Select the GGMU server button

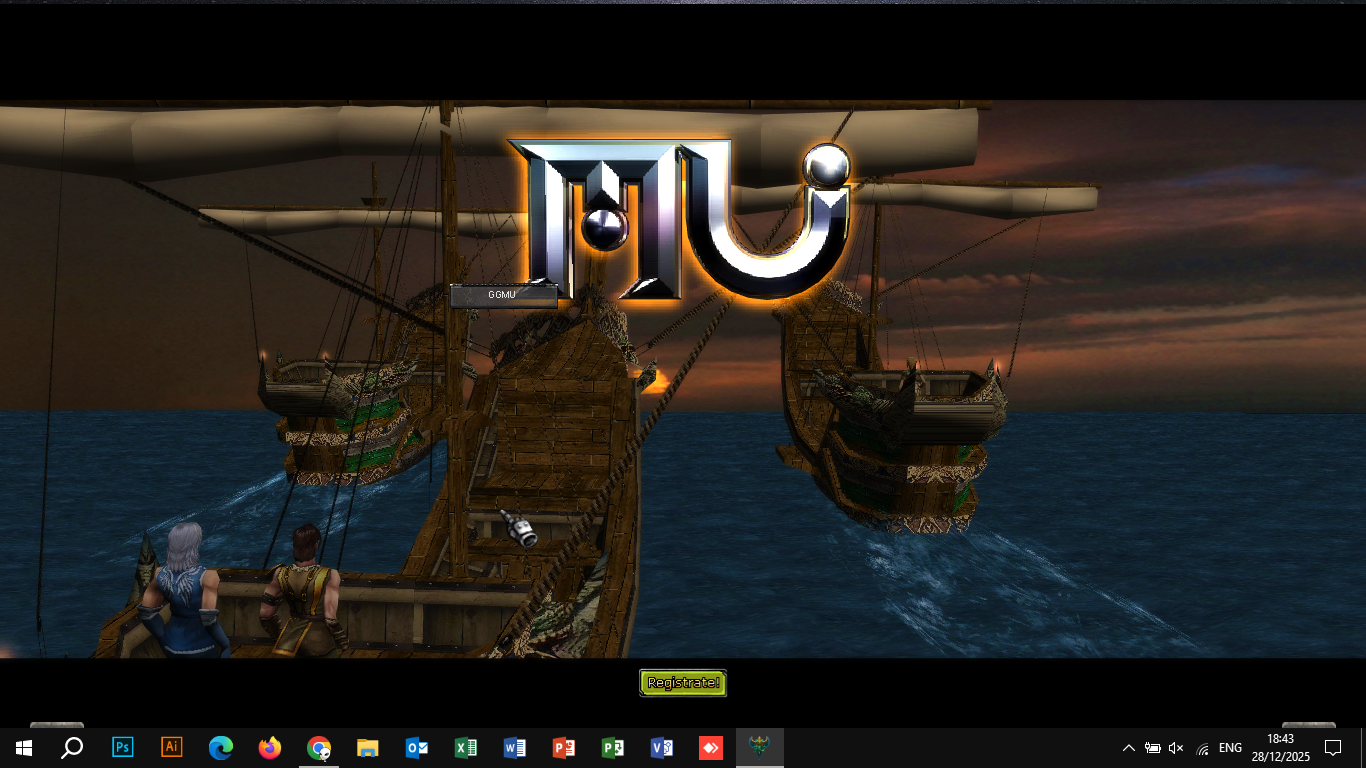(x=503, y=295)
